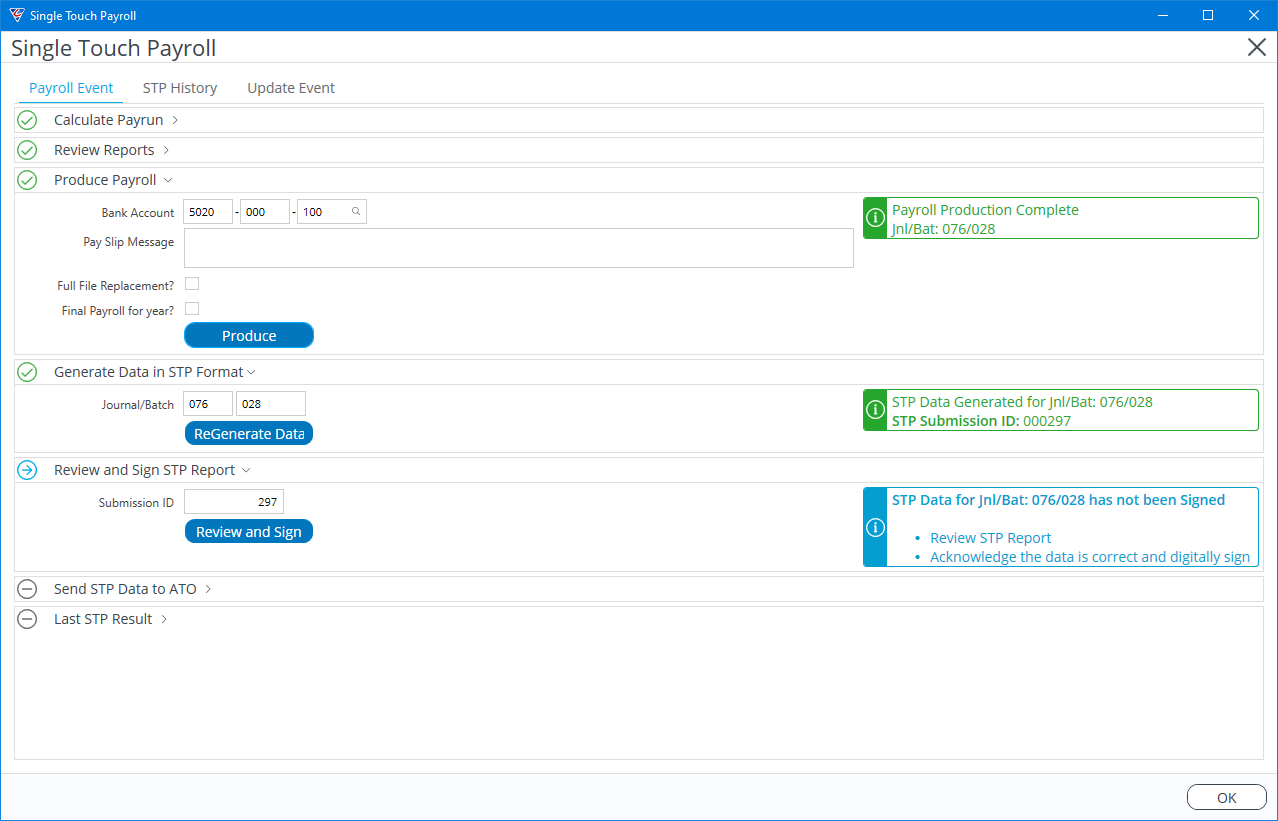
Task: Click the Batch field containing 028
Action: pos(271,404)
